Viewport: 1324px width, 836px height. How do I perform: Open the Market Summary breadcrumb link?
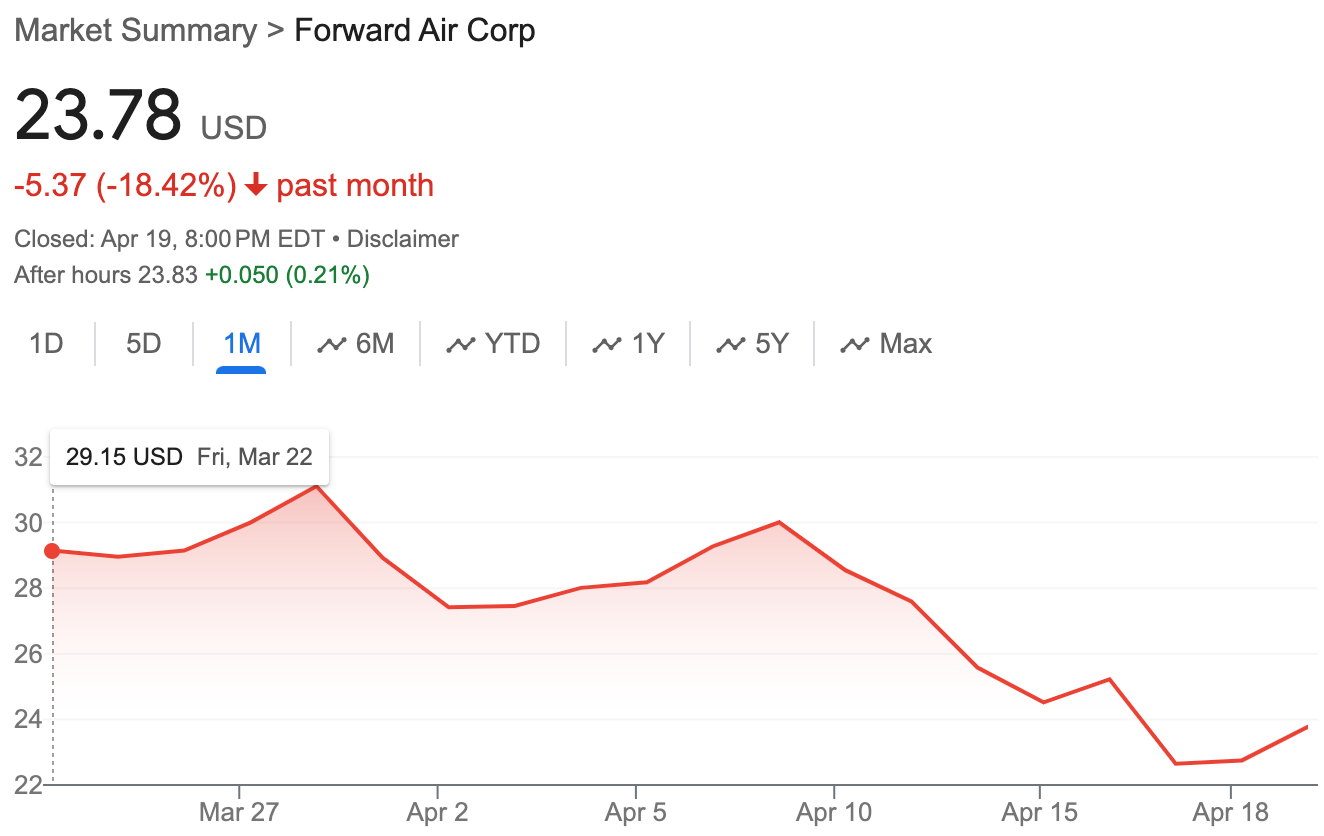point(136,30)
